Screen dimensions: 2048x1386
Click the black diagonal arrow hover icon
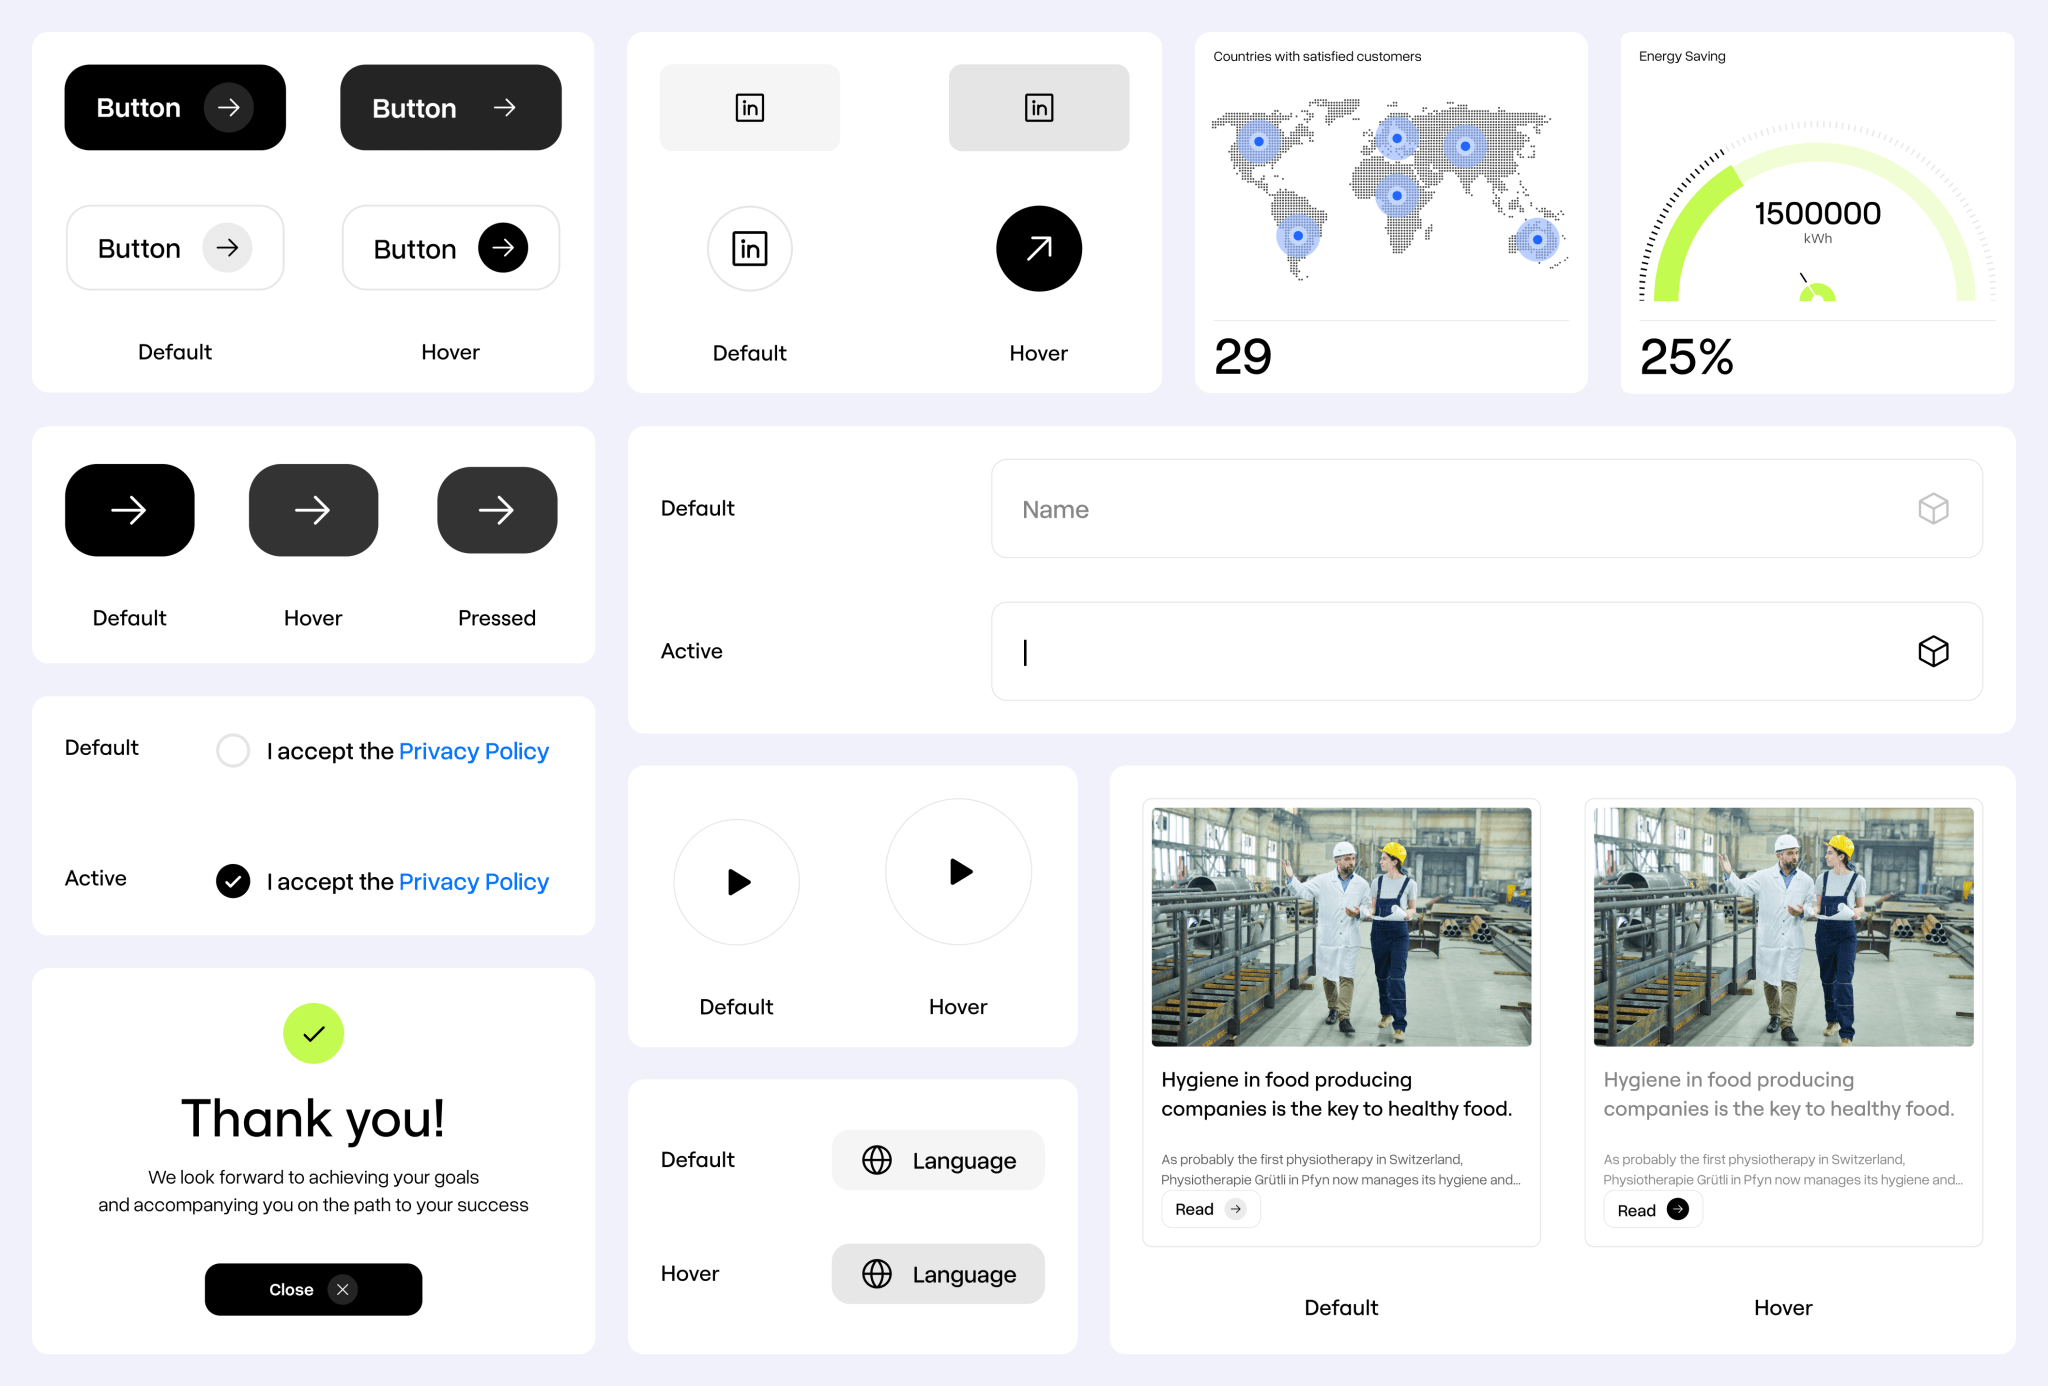tap(1038, 249)
